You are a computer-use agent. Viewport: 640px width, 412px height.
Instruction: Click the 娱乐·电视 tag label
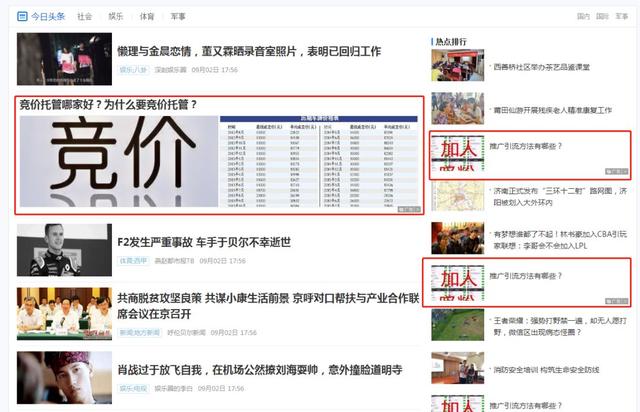(133, 388)
